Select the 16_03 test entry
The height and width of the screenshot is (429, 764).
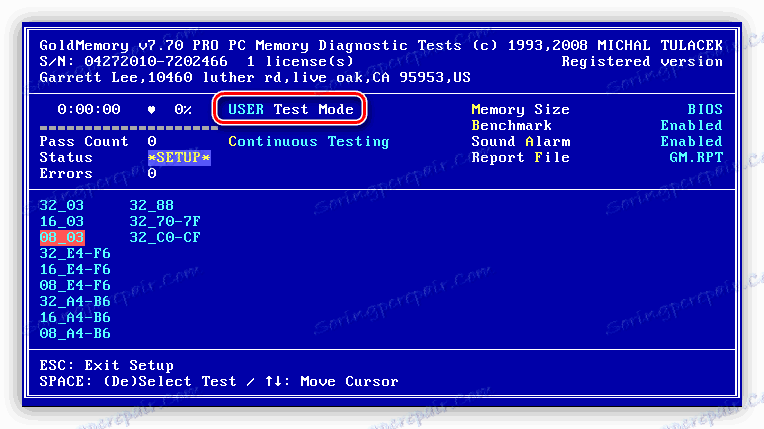click(61, 221)
